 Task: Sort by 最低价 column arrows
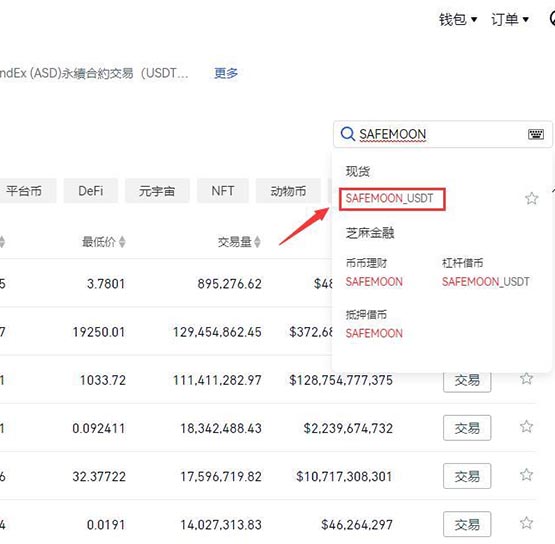pos(122,242)
